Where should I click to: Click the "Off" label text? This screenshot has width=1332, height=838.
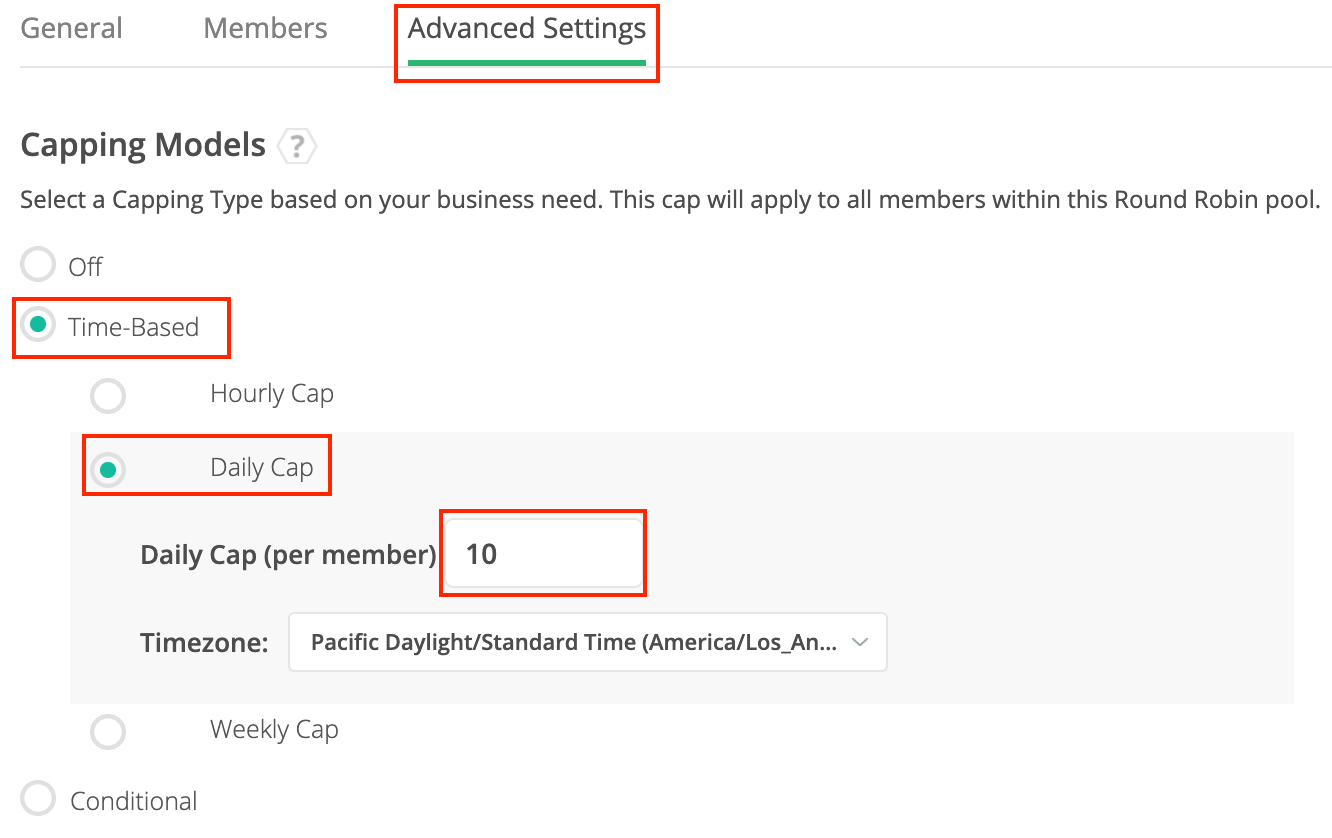pos(85,267)
